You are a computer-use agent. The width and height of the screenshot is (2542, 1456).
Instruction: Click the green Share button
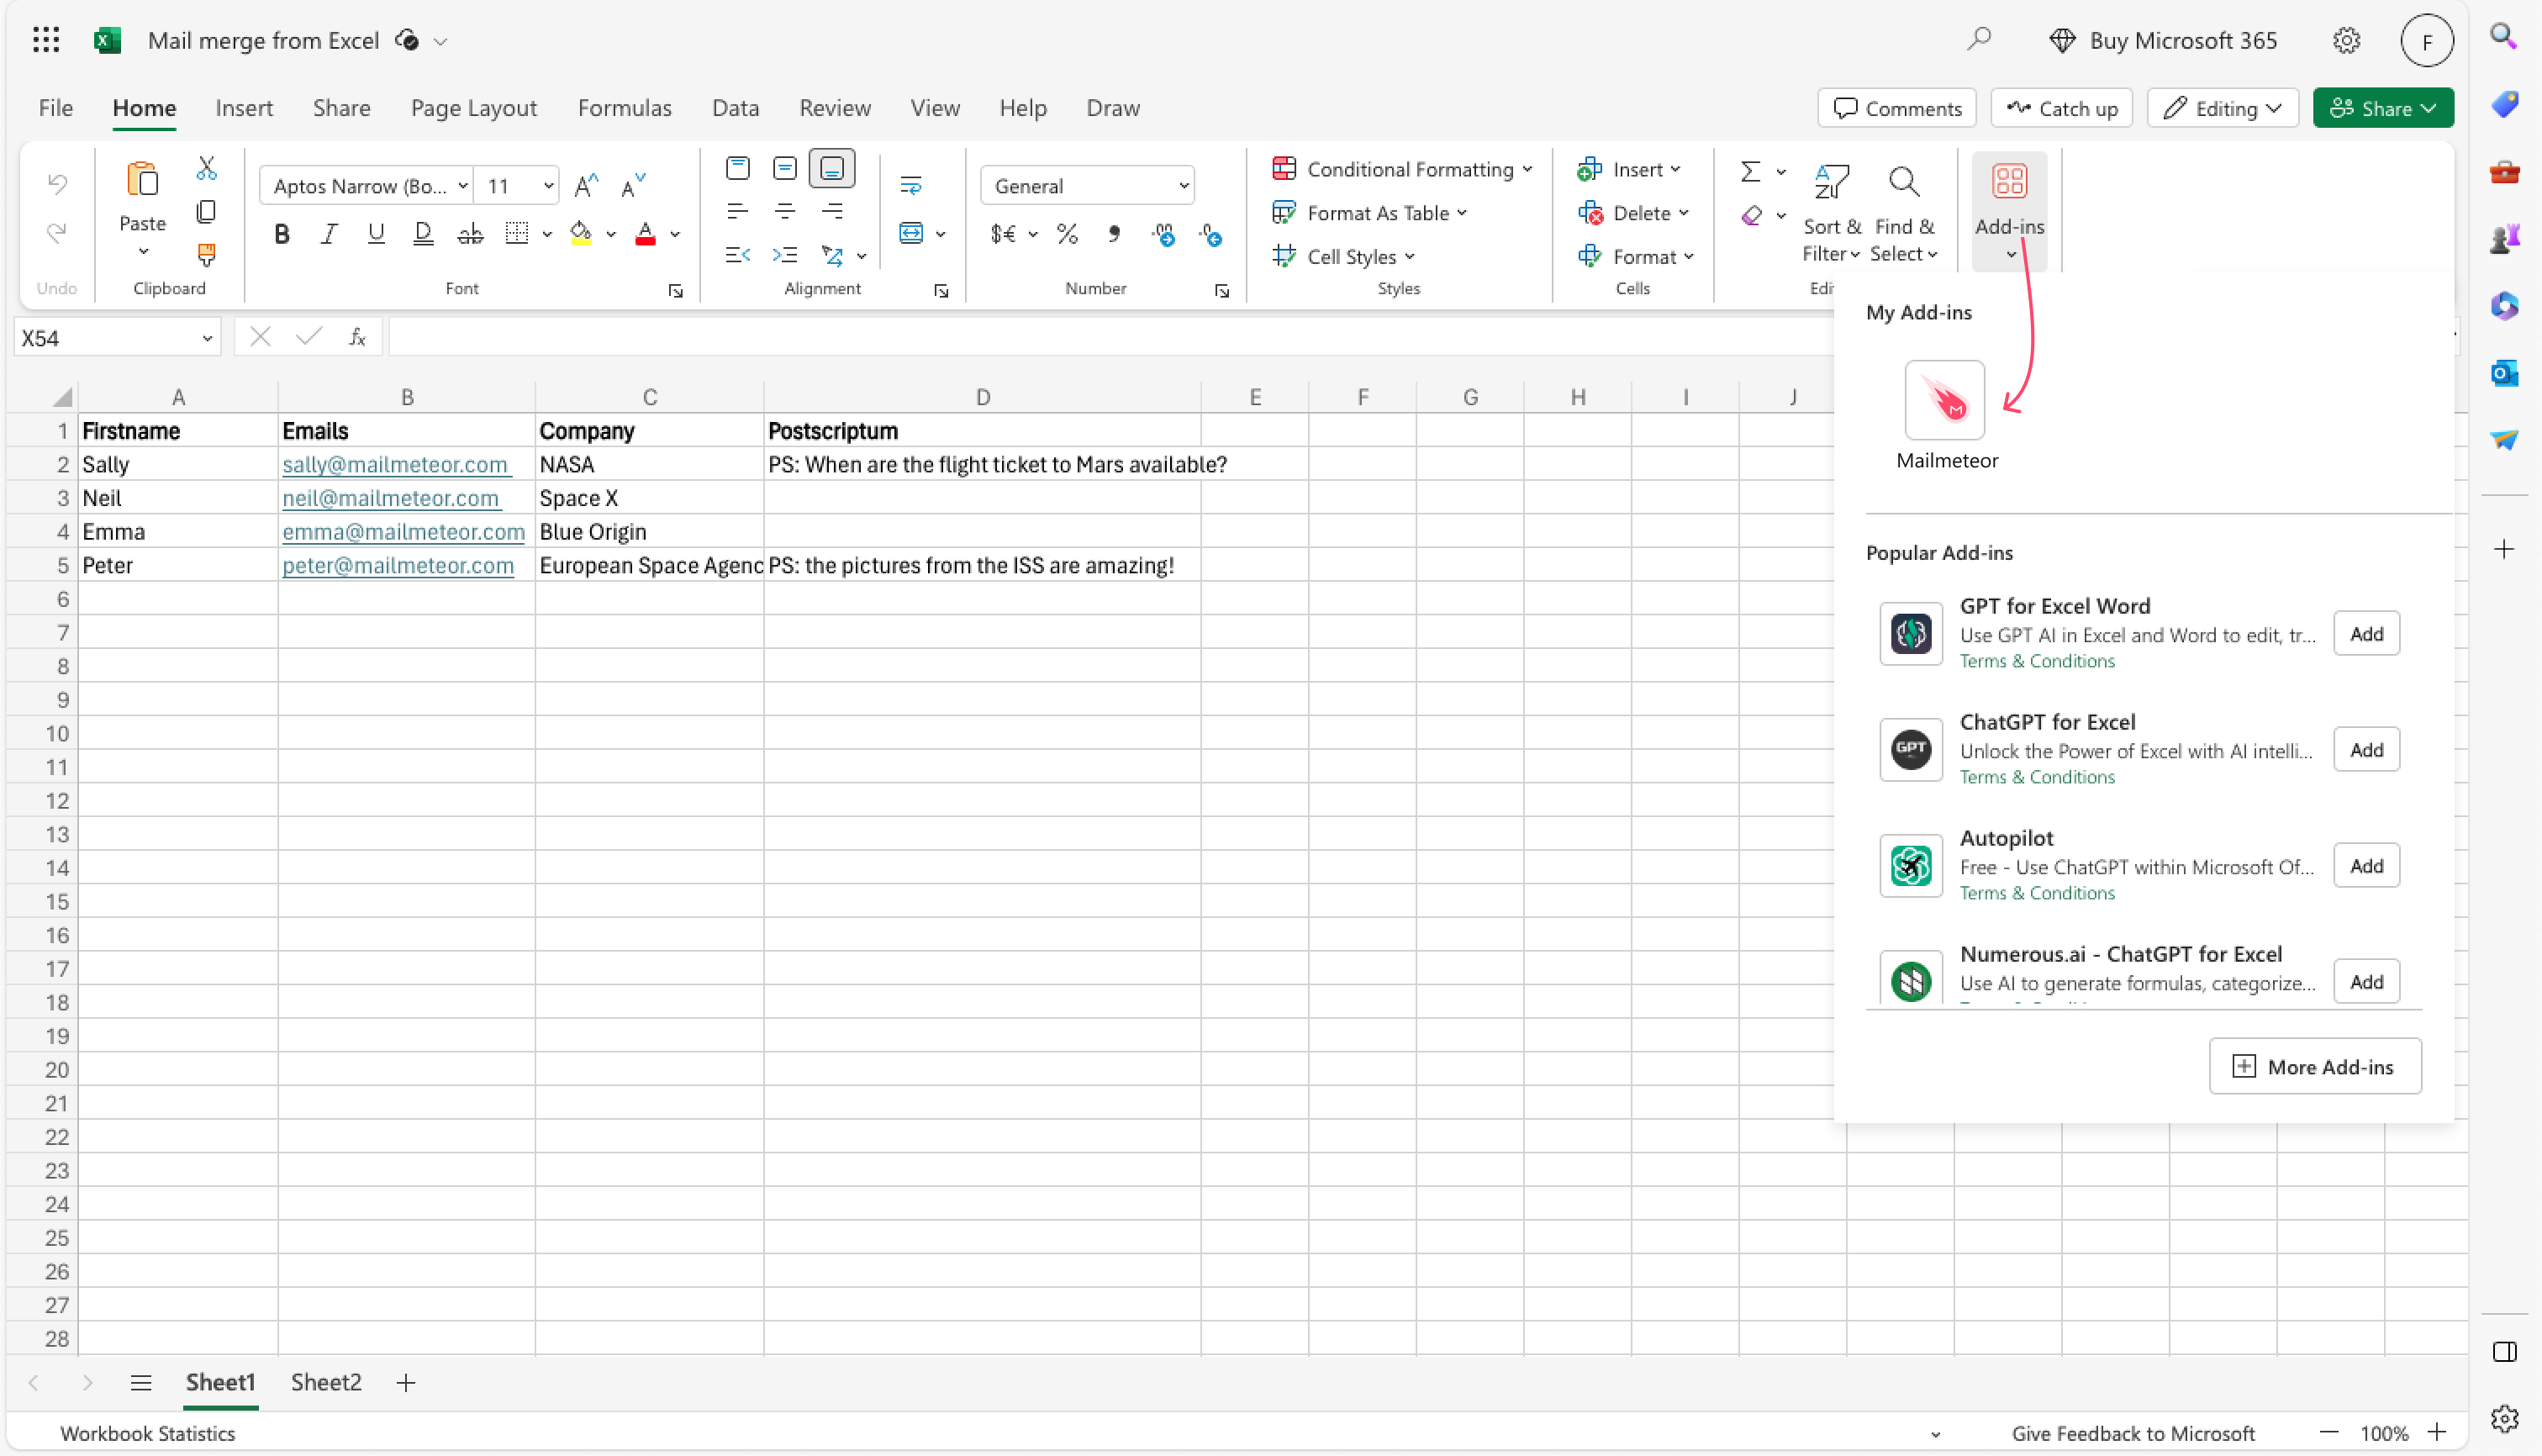coord(2382,108)
